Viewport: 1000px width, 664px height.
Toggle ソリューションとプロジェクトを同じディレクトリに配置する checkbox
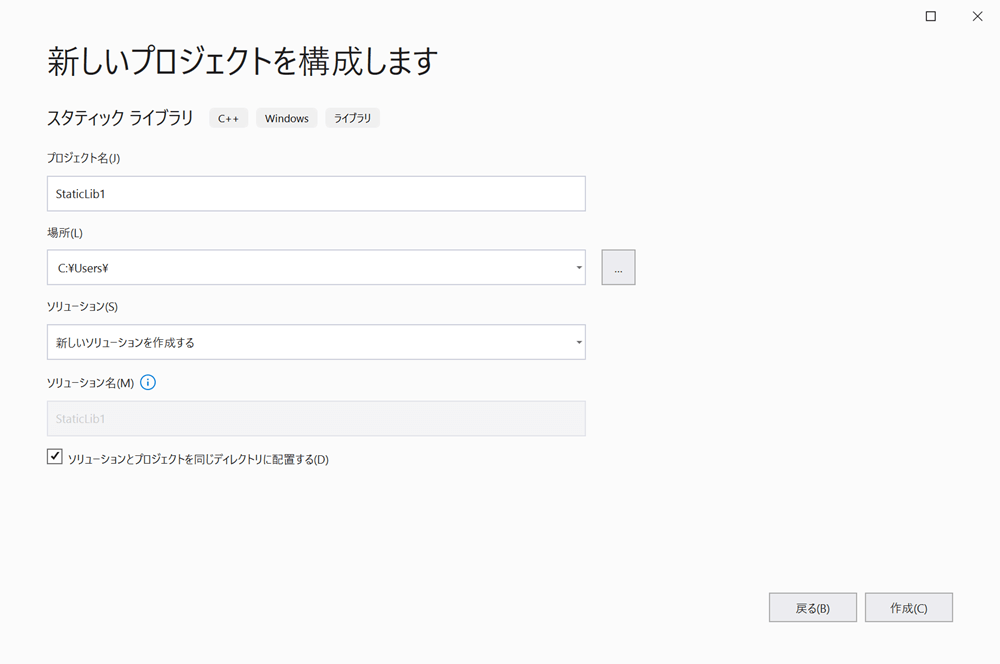[55, 457]
